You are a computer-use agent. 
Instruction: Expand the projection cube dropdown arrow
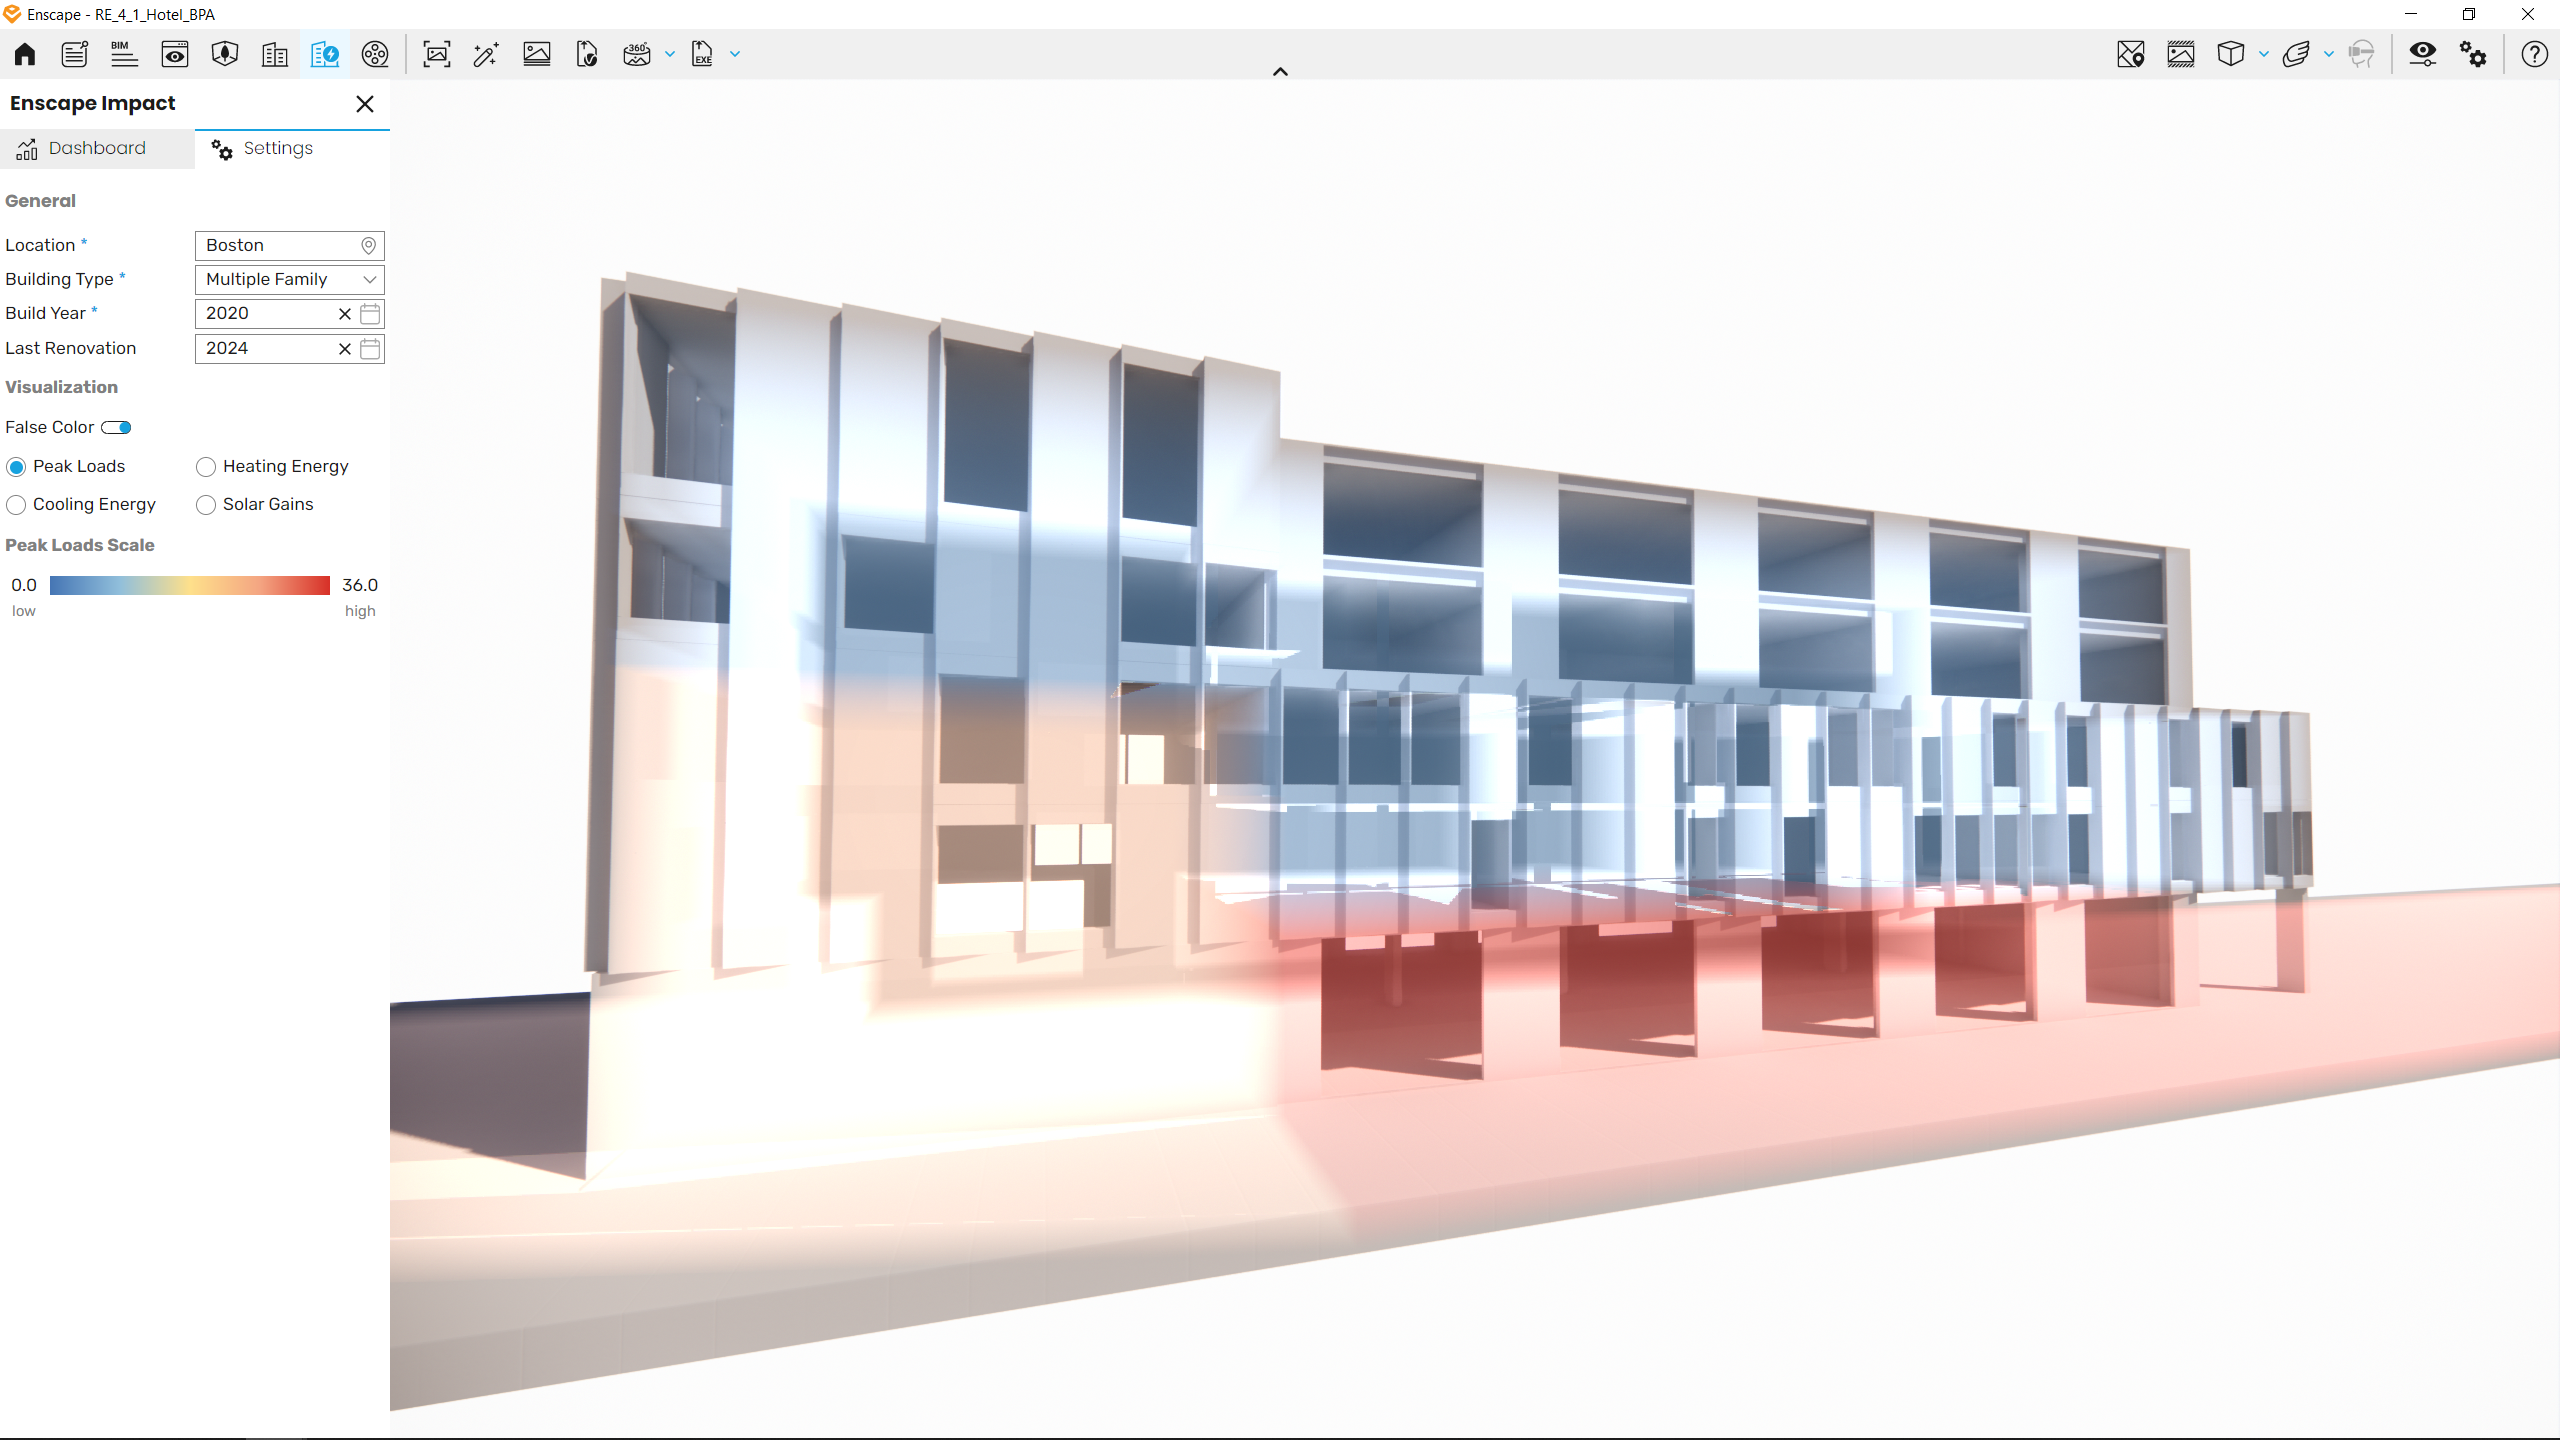pyautogui.click(x=2264, y=54)
